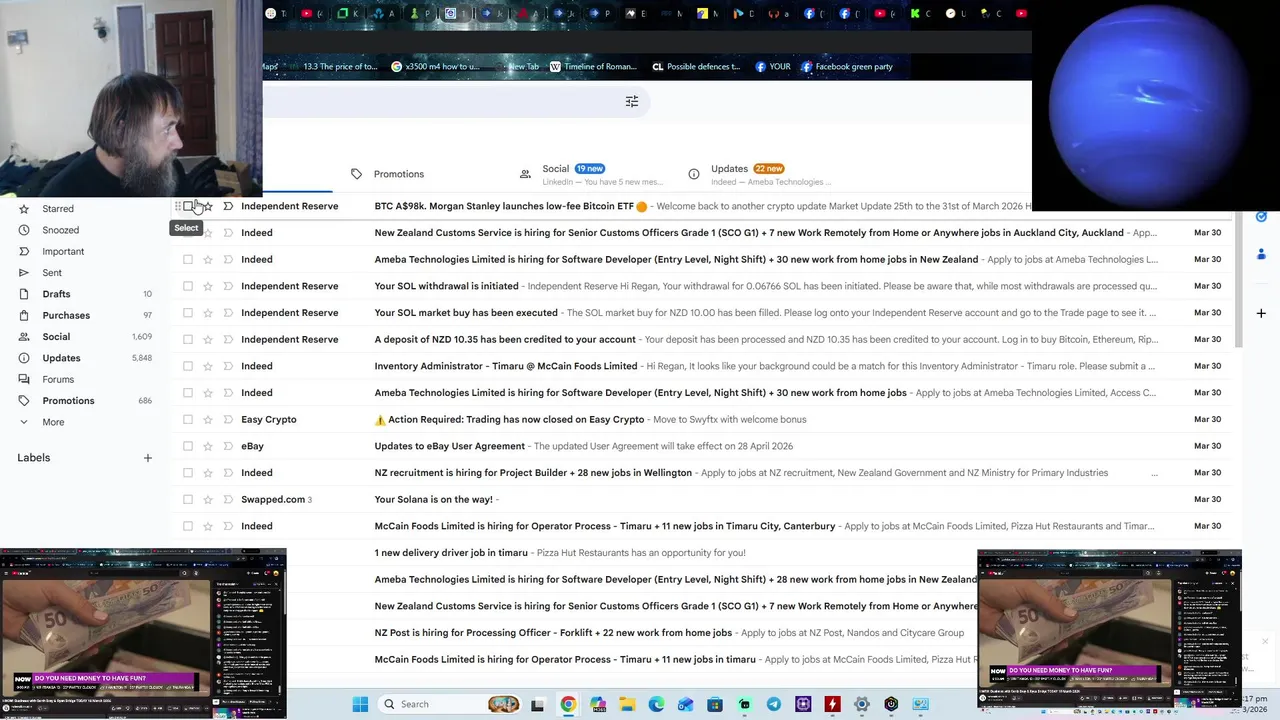Open the 'x3500 m4 how to u...' bookmark

[435, 67]
